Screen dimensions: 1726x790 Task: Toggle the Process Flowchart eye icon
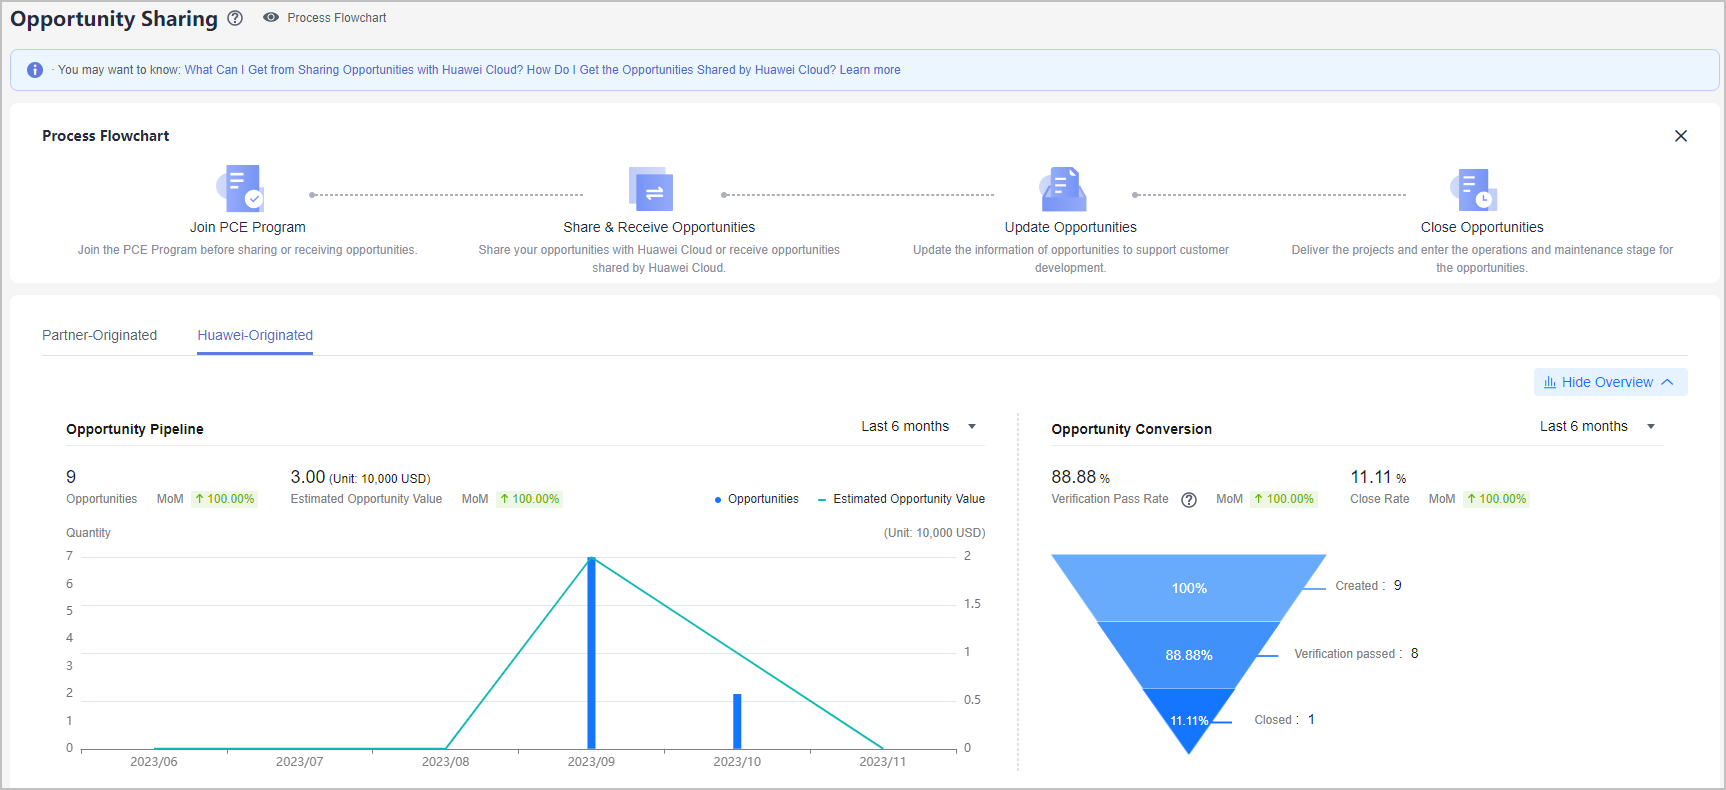coord(271,18)
